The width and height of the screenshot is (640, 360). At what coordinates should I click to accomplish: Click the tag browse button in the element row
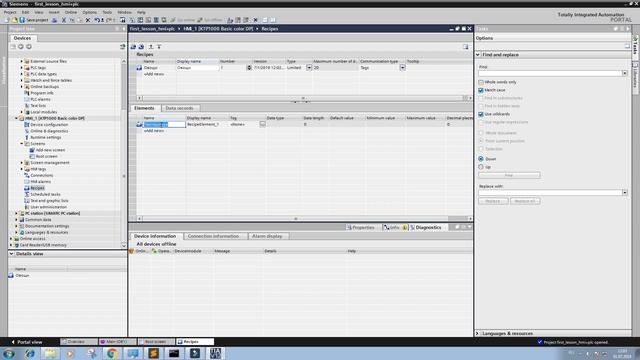click(x=262, y=124)
